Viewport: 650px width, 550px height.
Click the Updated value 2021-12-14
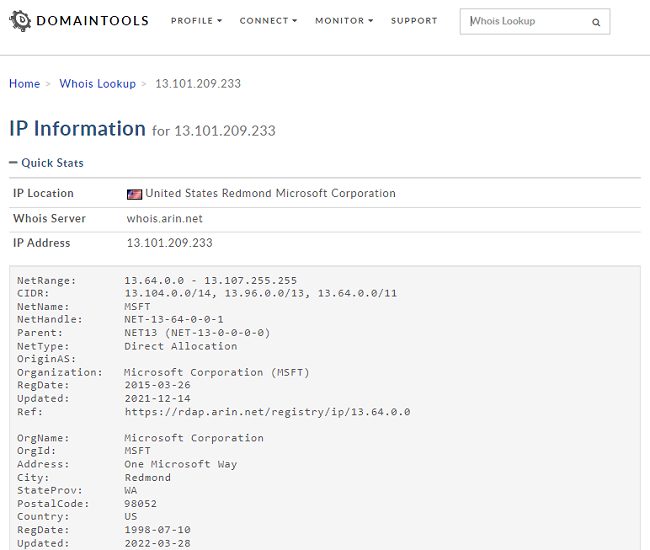[158, 399]
